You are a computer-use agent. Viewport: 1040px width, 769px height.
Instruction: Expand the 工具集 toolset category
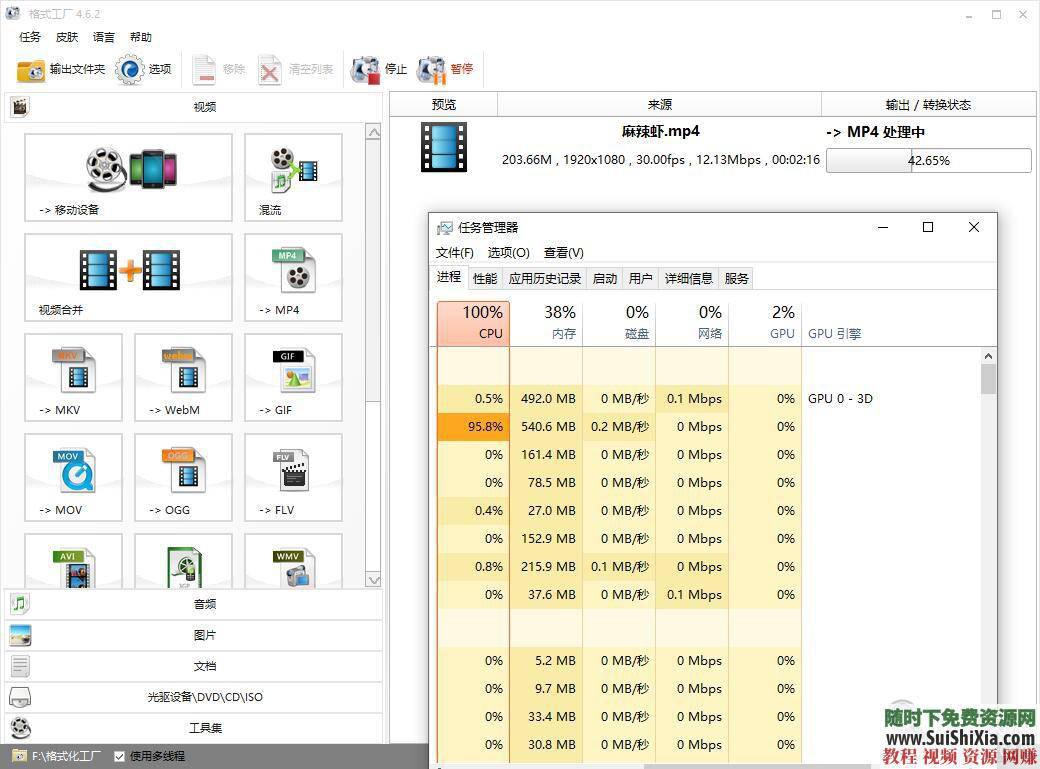(204, 728)
